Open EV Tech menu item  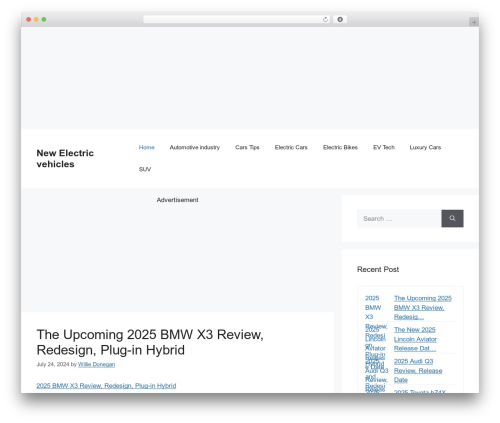[384, 147]
